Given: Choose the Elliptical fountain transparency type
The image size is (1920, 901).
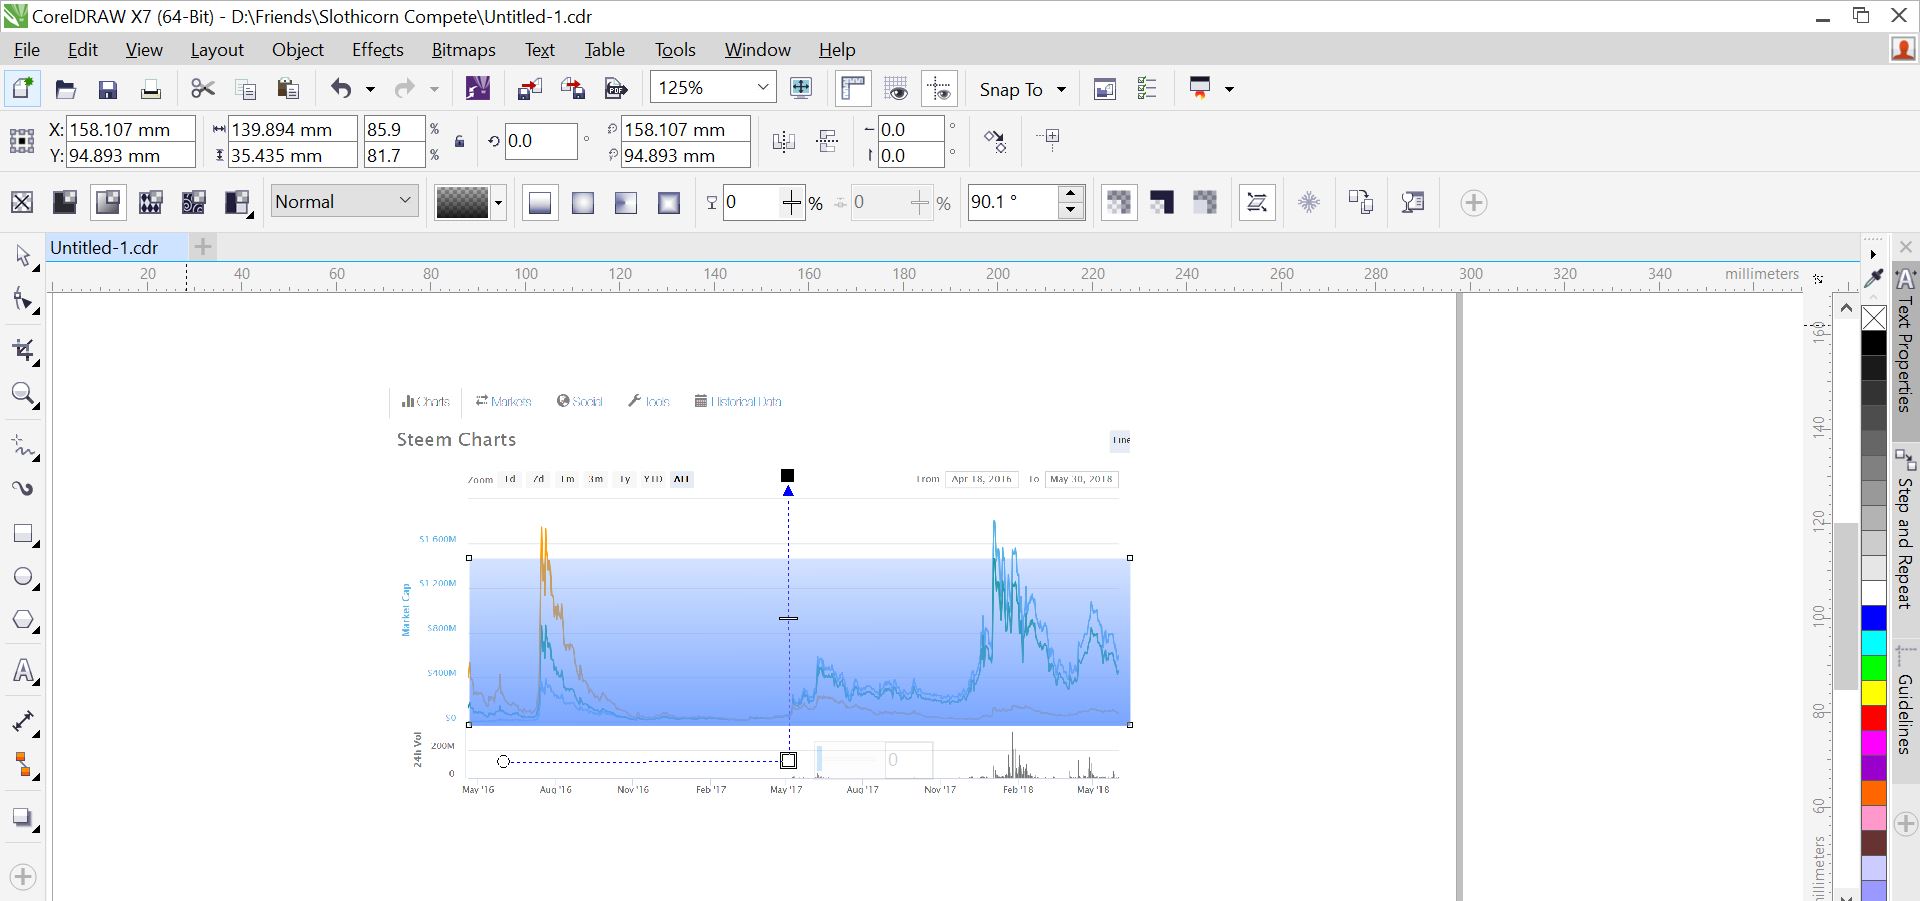Looking at the screenshot, I should 583,203.
